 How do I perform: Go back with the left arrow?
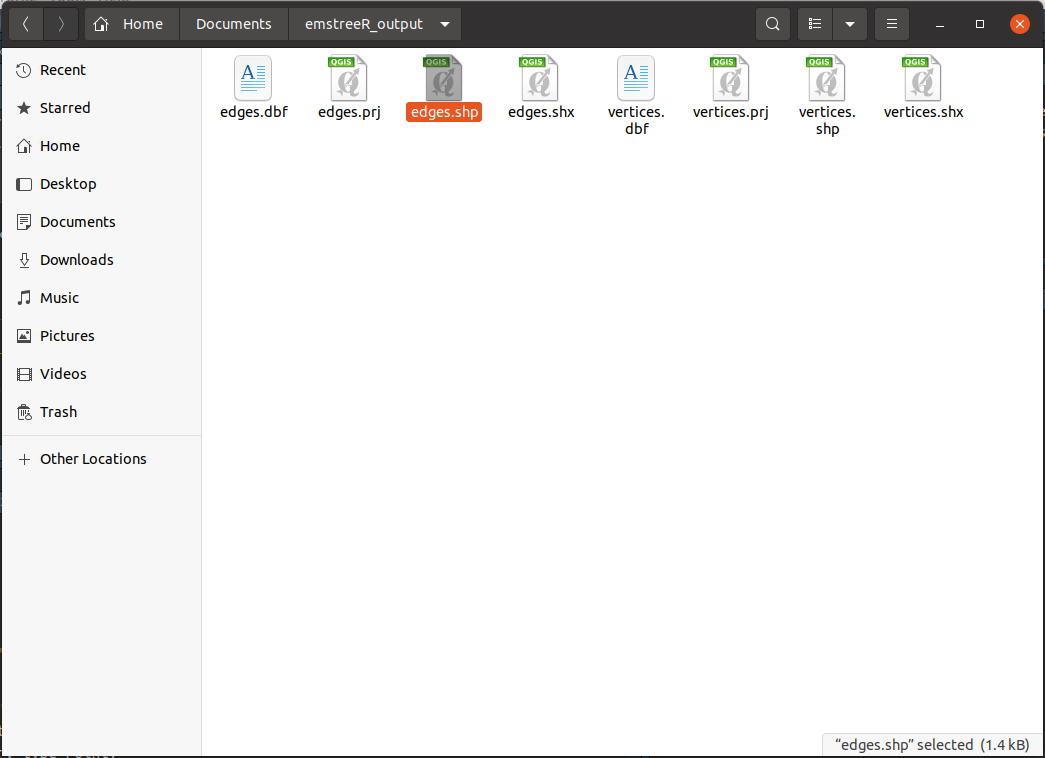(26, 24)
